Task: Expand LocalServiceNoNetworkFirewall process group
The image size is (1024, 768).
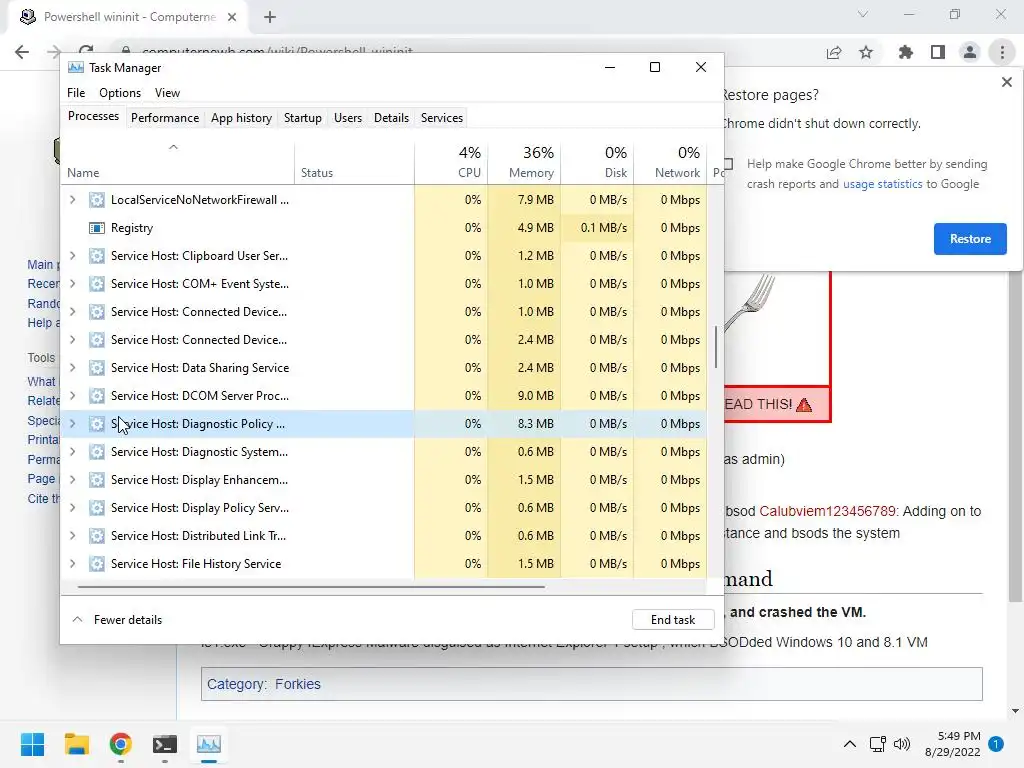Action: click(x=72, y=200)
